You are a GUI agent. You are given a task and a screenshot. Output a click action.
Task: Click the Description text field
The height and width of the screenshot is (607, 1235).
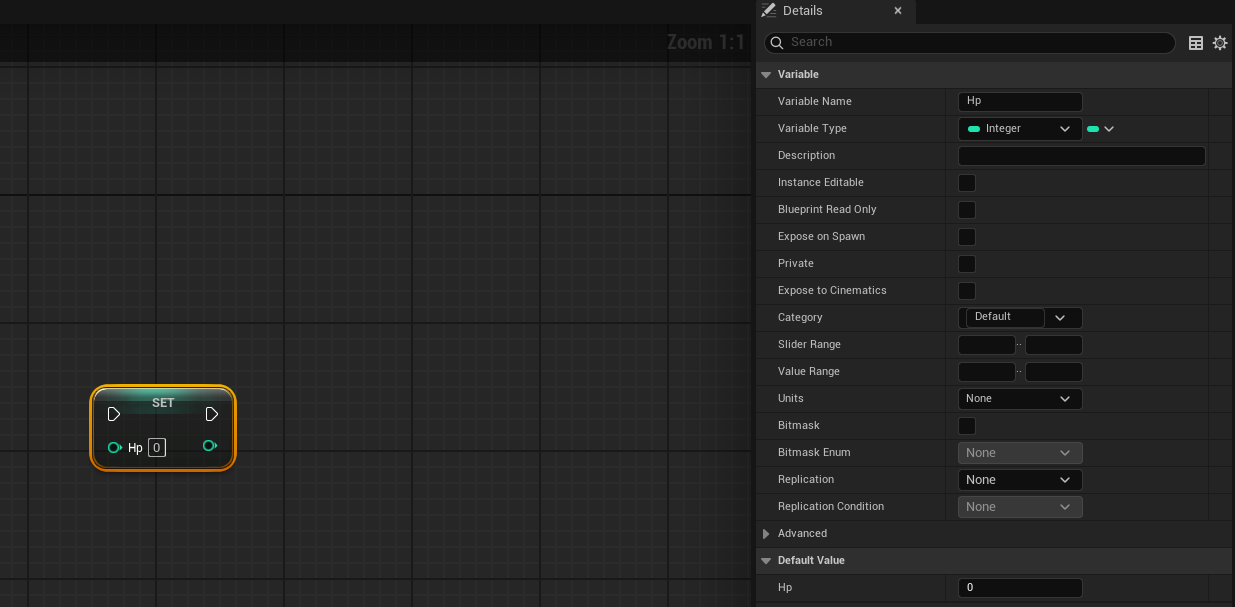point(1082,156)
